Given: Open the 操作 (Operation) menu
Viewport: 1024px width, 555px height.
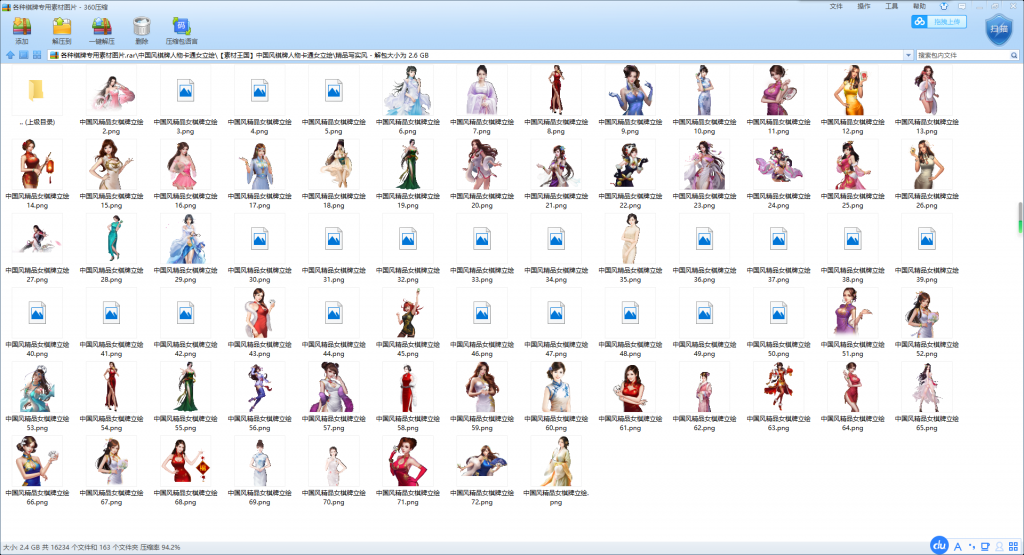Looking at the screenshot, I should [x=864, y=6].
